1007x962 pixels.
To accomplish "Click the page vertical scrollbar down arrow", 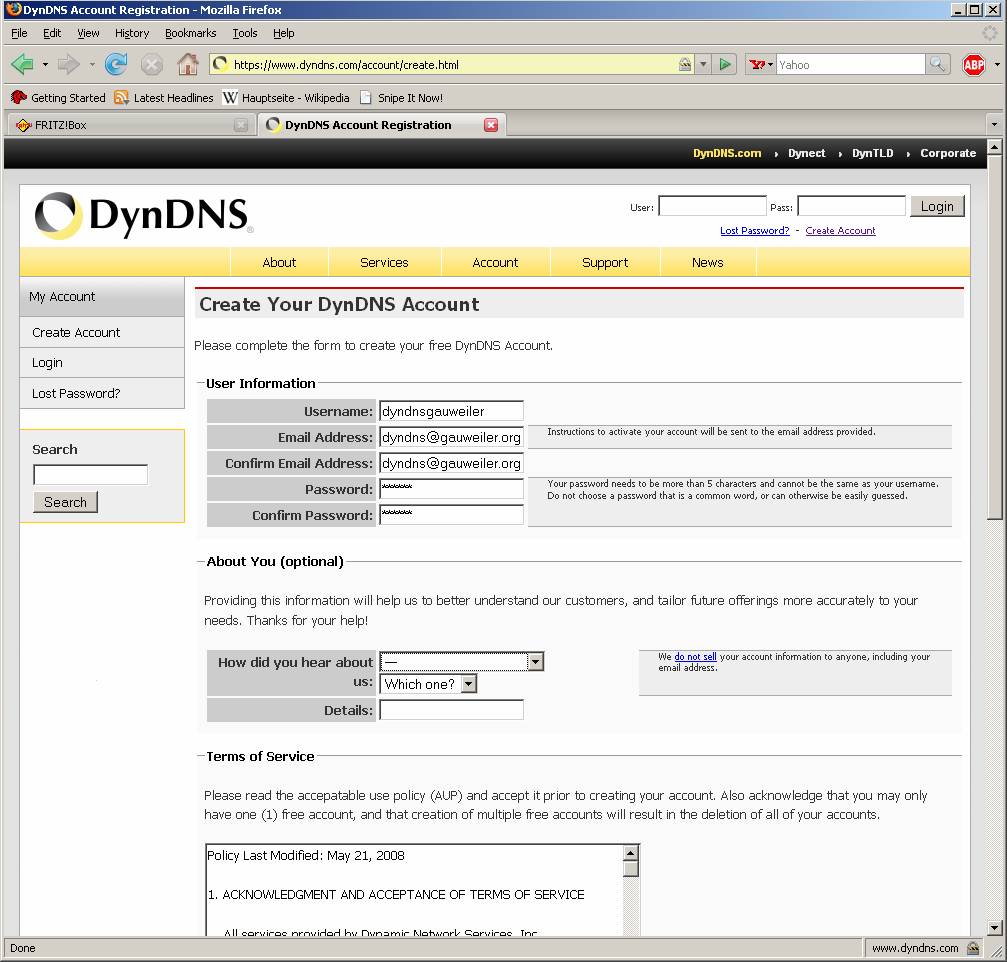I will [x=994, y=928].
